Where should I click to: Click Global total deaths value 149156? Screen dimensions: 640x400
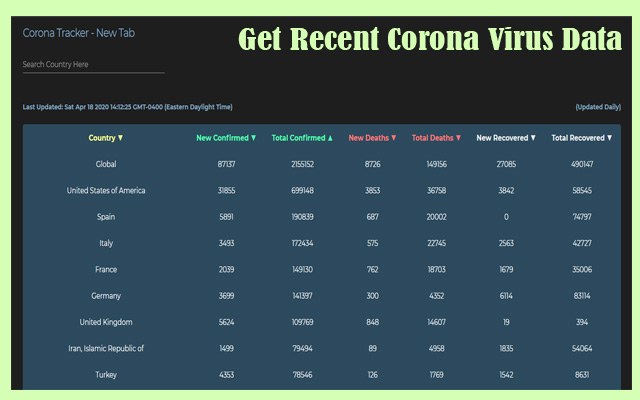coord(437,164)
